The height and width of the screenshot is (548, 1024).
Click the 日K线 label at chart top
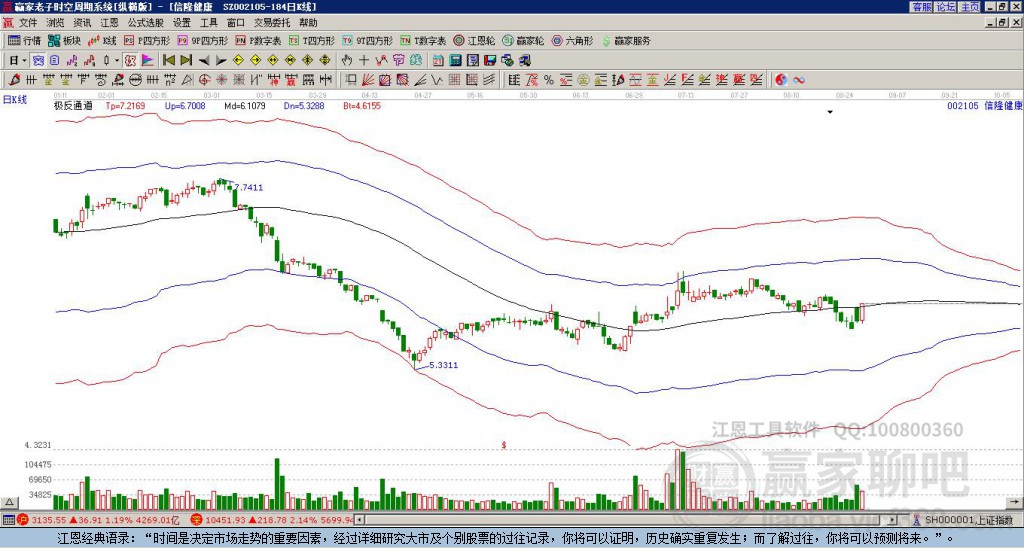[14, 99]
